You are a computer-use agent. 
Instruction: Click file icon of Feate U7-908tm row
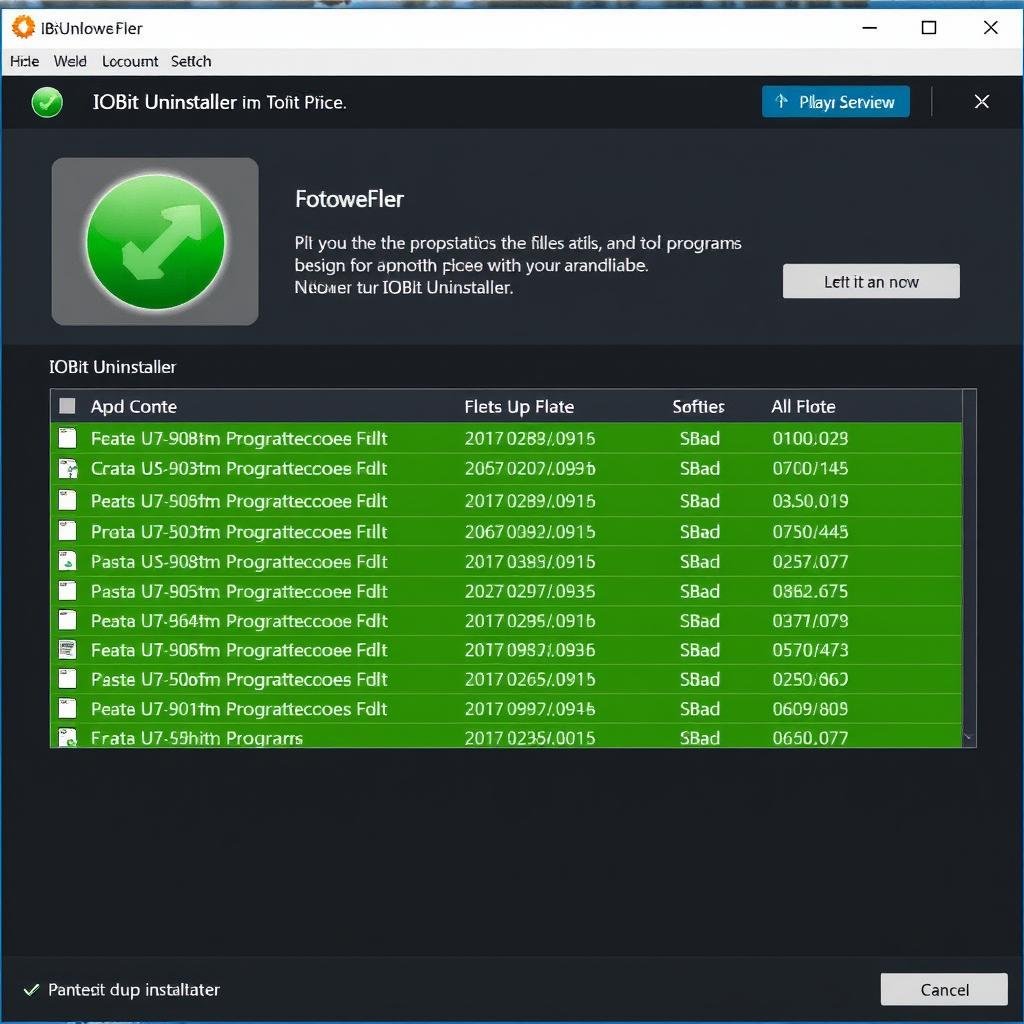point(67,438)
